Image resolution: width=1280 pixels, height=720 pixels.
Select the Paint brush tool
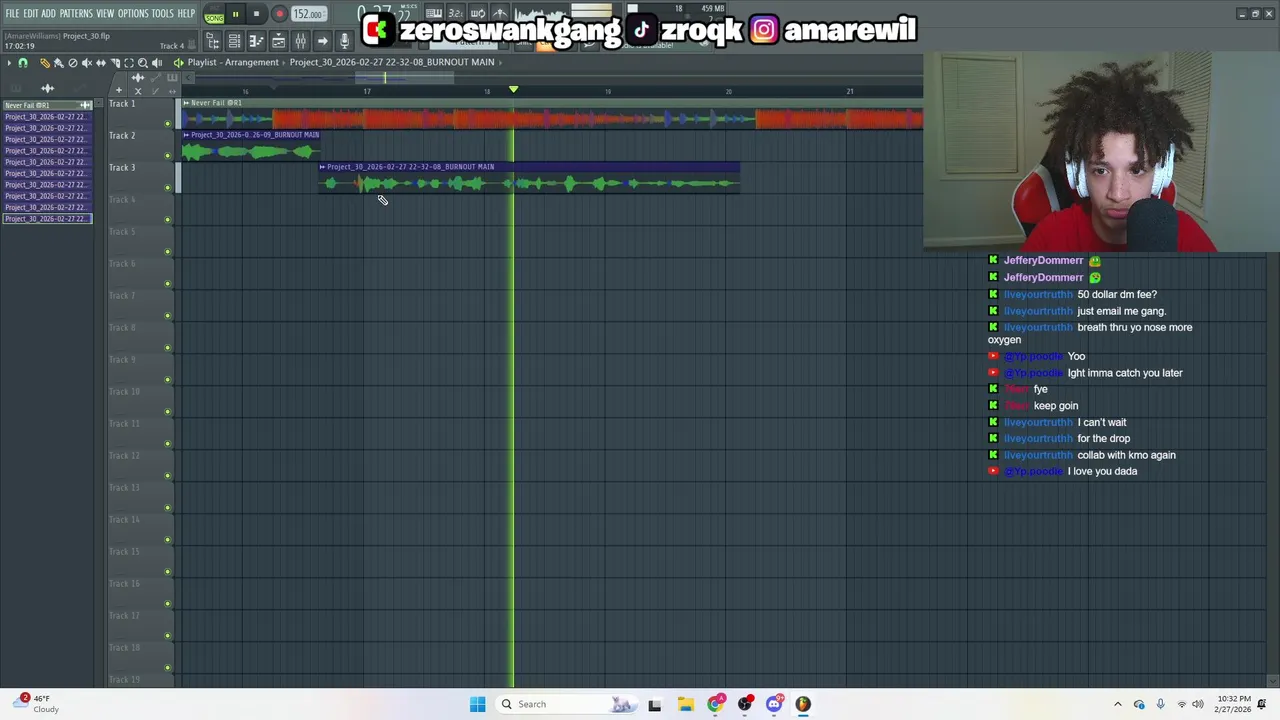click(58, 63)
